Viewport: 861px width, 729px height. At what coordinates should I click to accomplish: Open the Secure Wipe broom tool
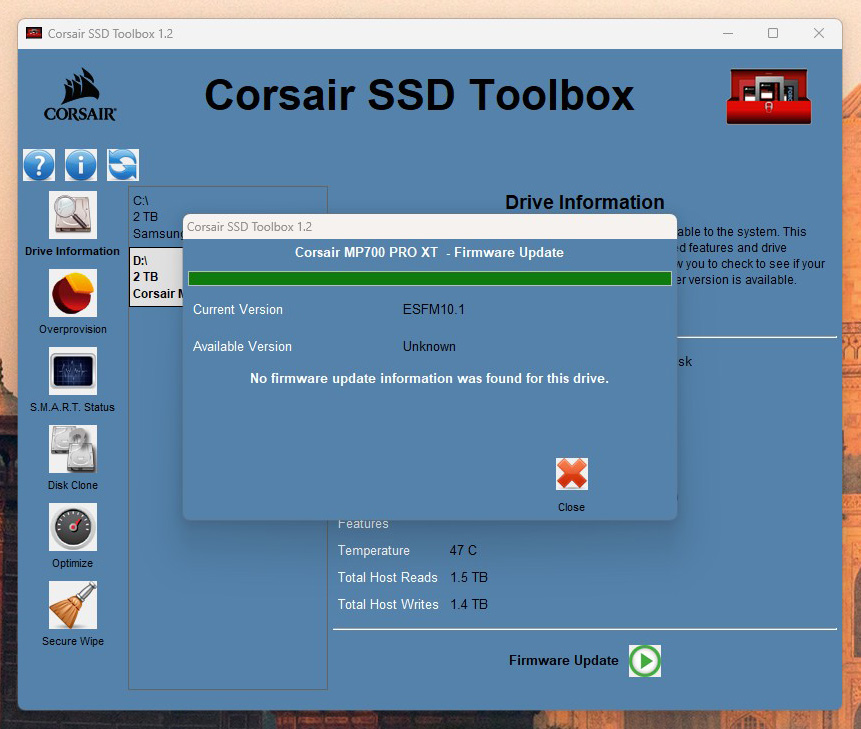coord(73,606)
